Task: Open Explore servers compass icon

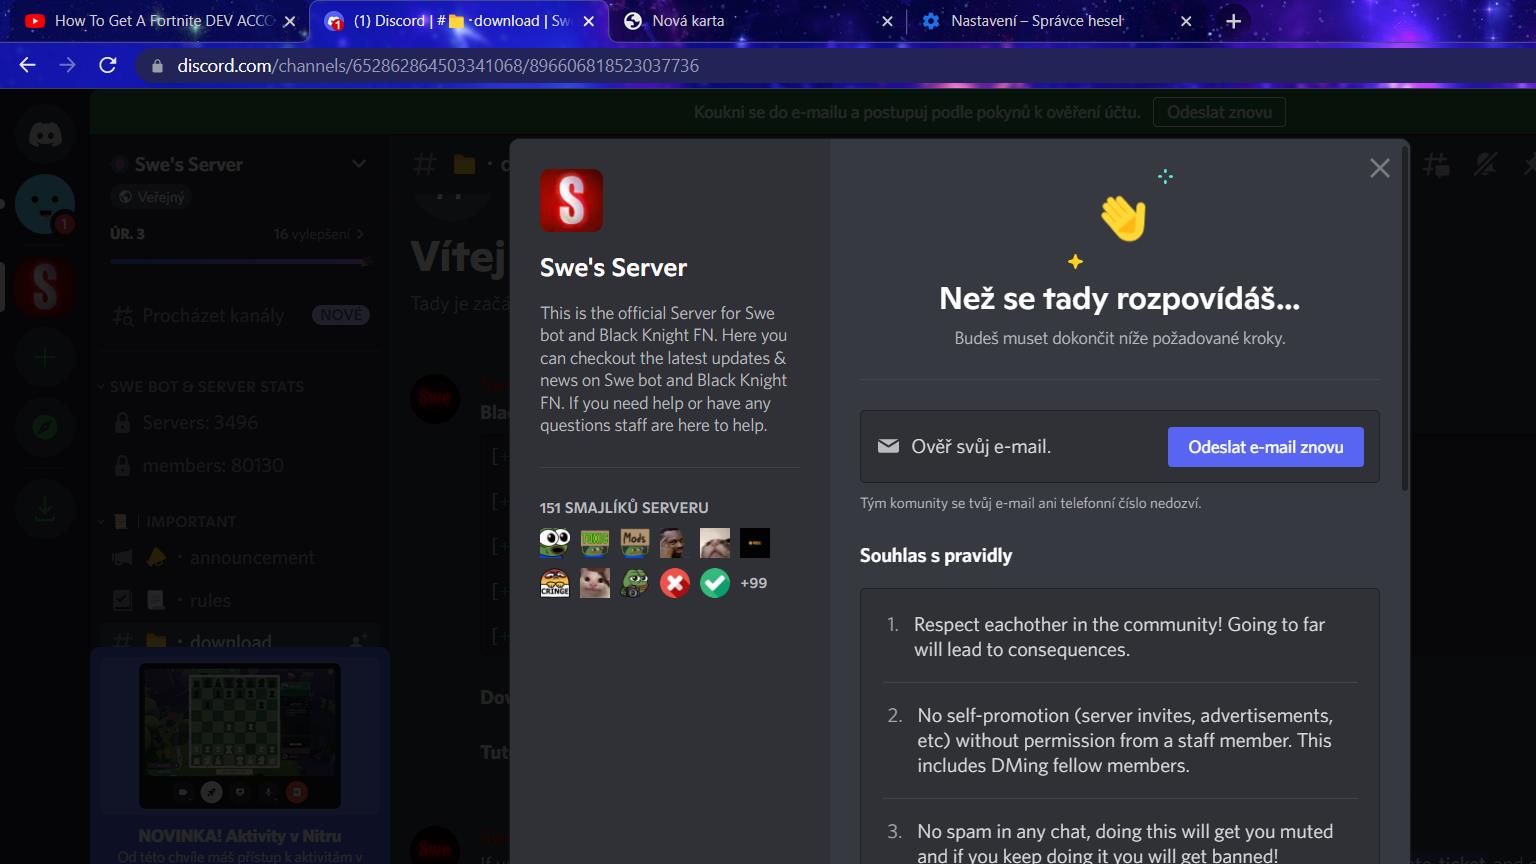Action: 45,427
